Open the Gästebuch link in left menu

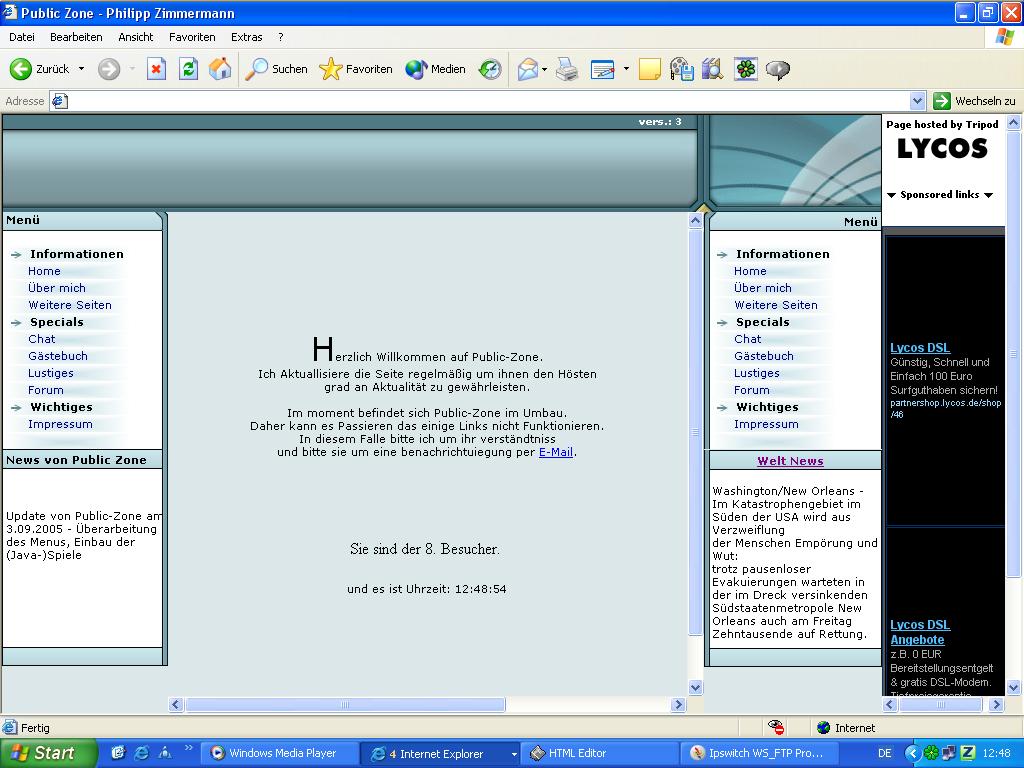pos(58,356)
